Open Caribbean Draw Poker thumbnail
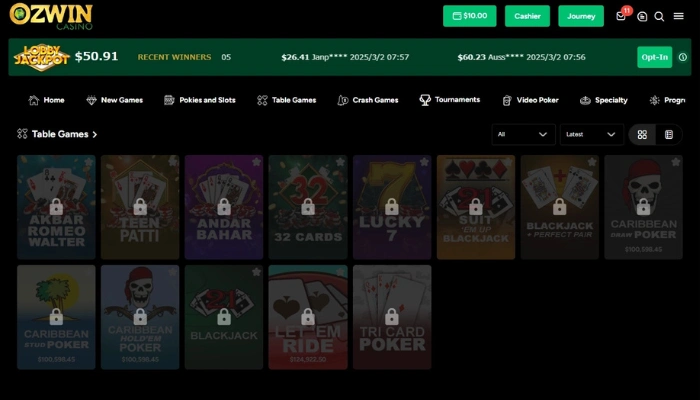 click(644, 207)
